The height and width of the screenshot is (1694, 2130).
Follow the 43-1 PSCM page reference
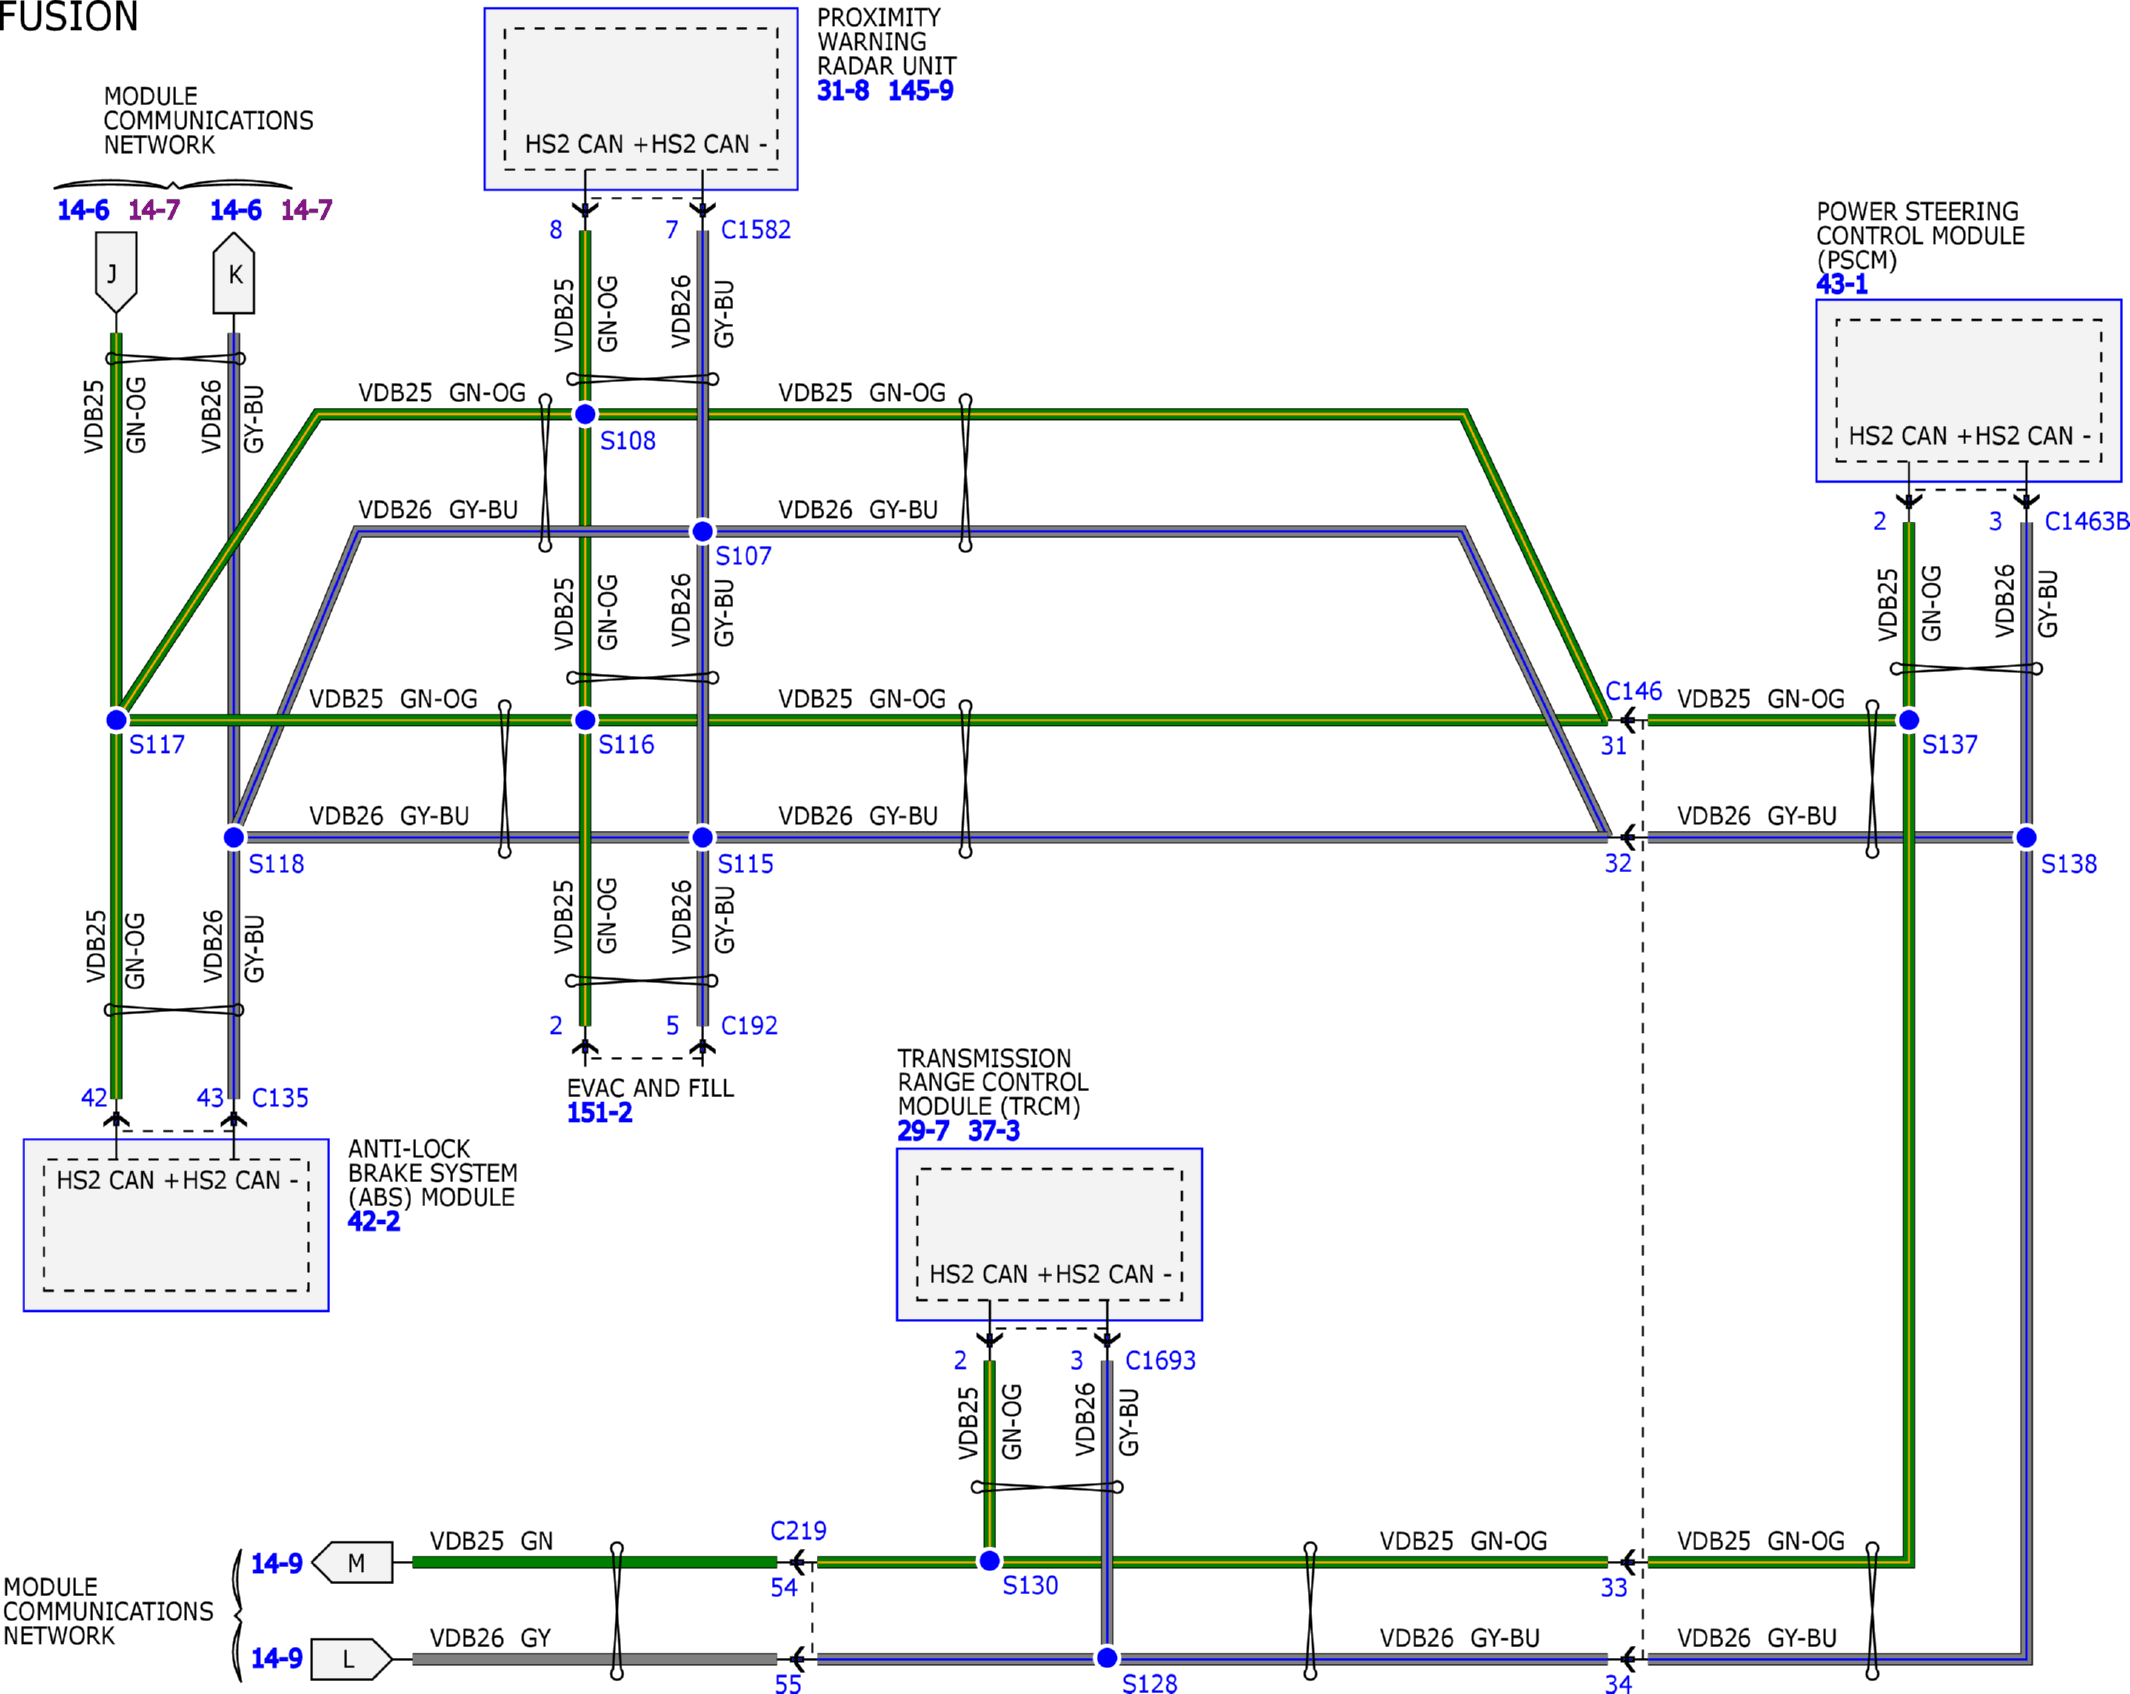(x=1842, y=285)
